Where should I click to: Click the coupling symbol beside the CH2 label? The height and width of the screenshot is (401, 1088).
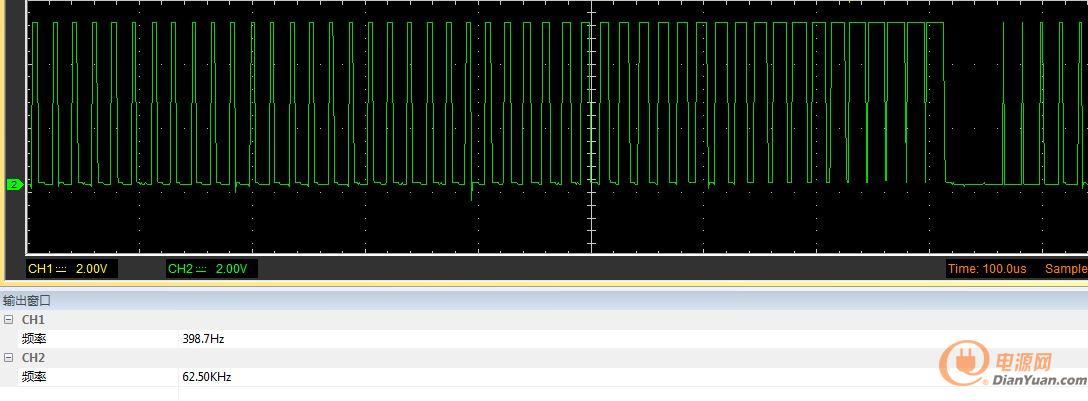(x=201, y=269)
